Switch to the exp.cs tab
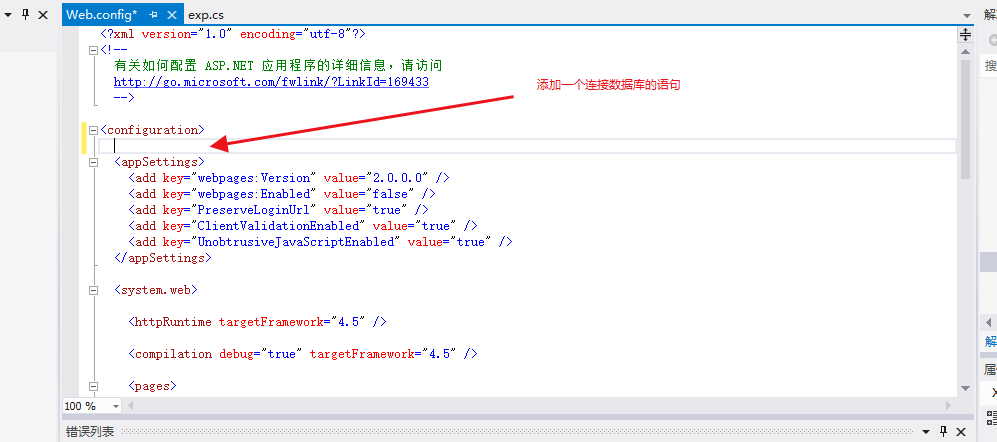 (x=206, y=14)
